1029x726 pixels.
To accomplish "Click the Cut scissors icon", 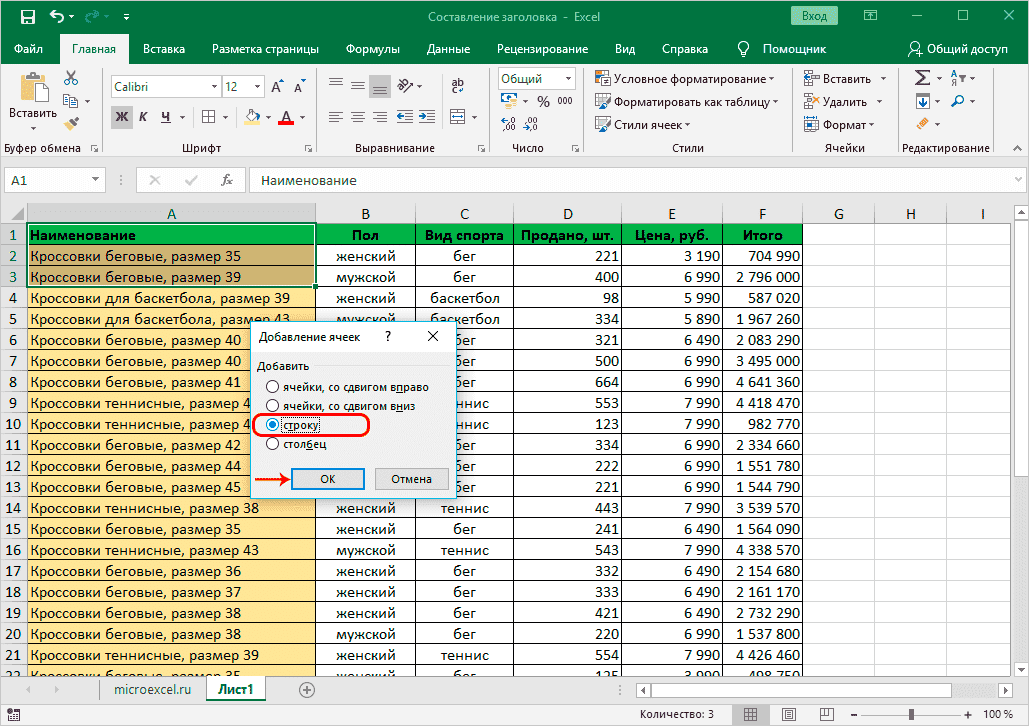I will (x=71, y=78).
